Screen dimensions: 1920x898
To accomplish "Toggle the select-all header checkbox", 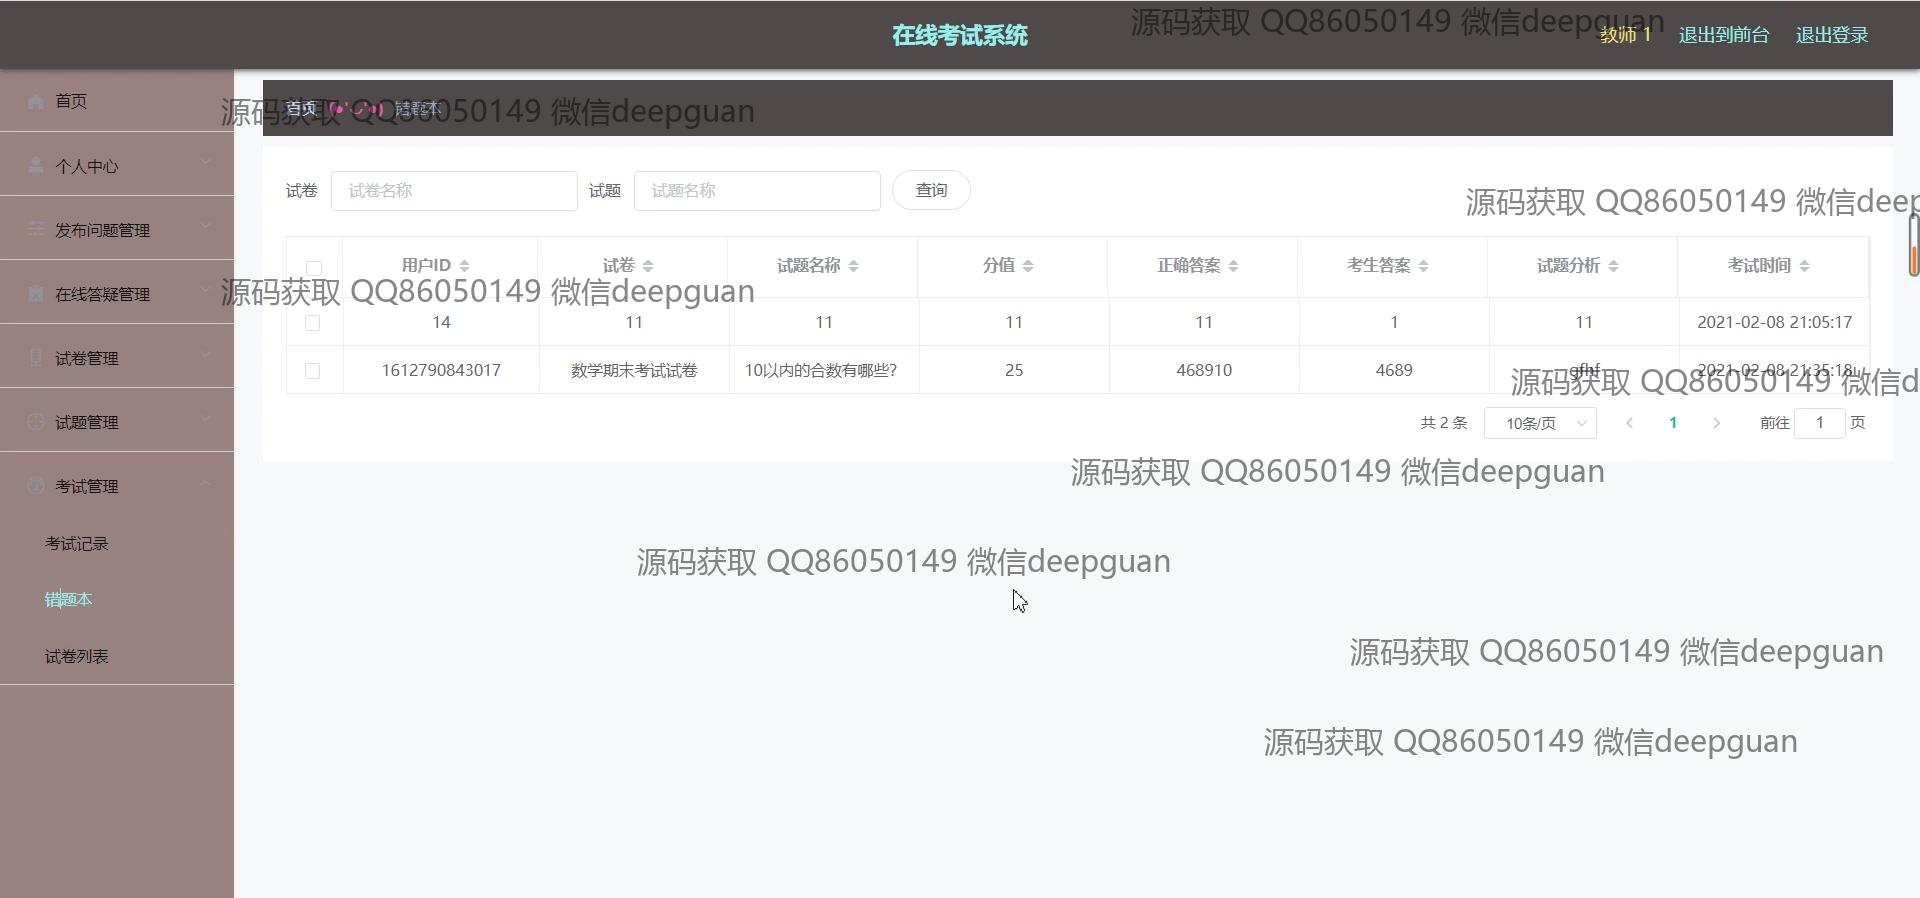I will tap(313, 268).
